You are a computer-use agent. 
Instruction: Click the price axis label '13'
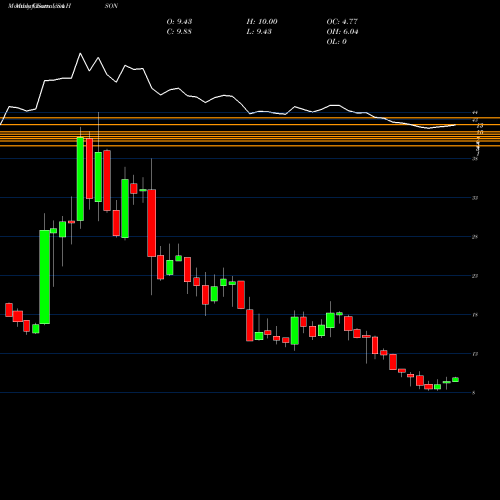click(x=475, y=354)
